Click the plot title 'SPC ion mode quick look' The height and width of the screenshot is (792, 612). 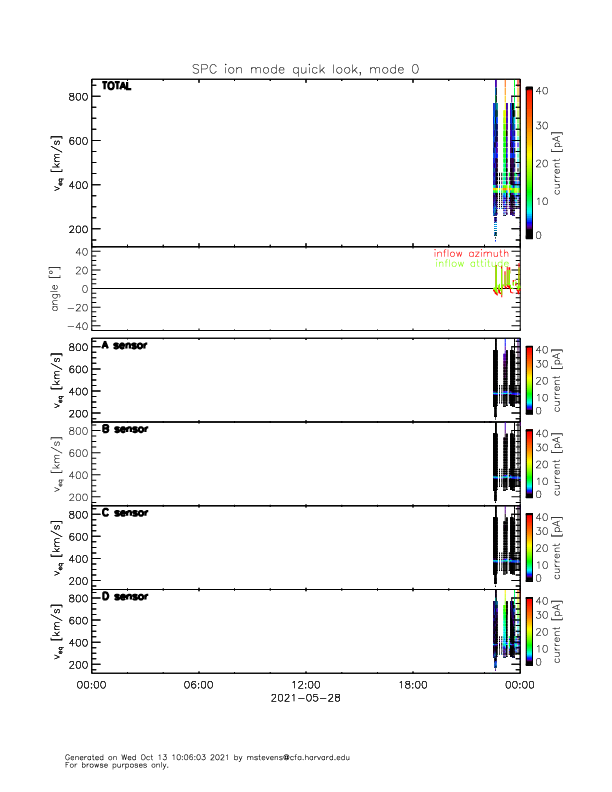click(x=305, y=69)
